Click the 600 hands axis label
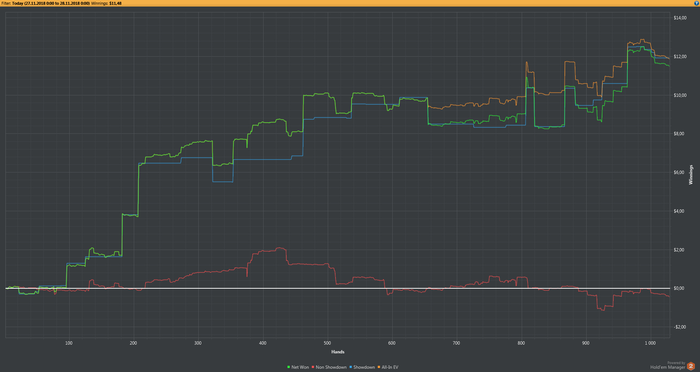The image size is (700, 372). pyautogui.click(x=392, y=343)
